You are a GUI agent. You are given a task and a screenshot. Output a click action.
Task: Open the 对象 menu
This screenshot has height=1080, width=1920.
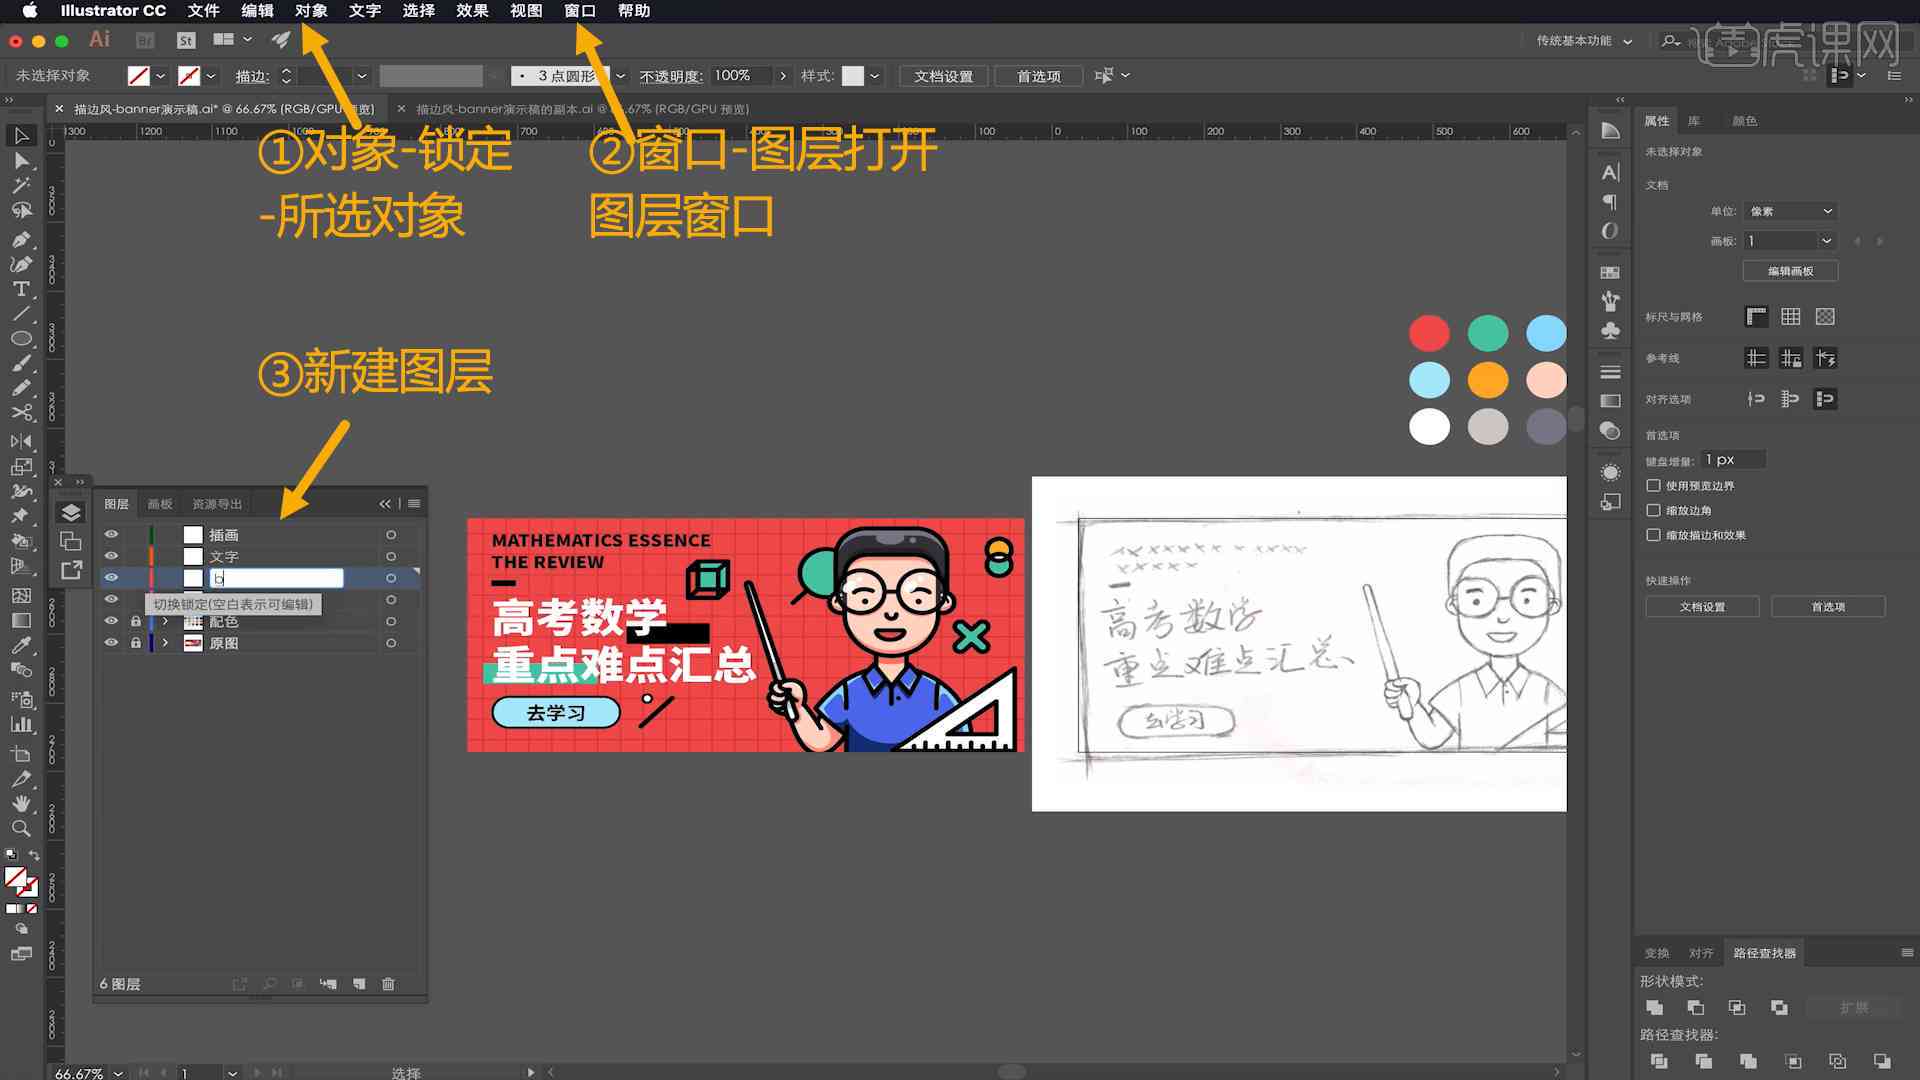tap(310, 11)
